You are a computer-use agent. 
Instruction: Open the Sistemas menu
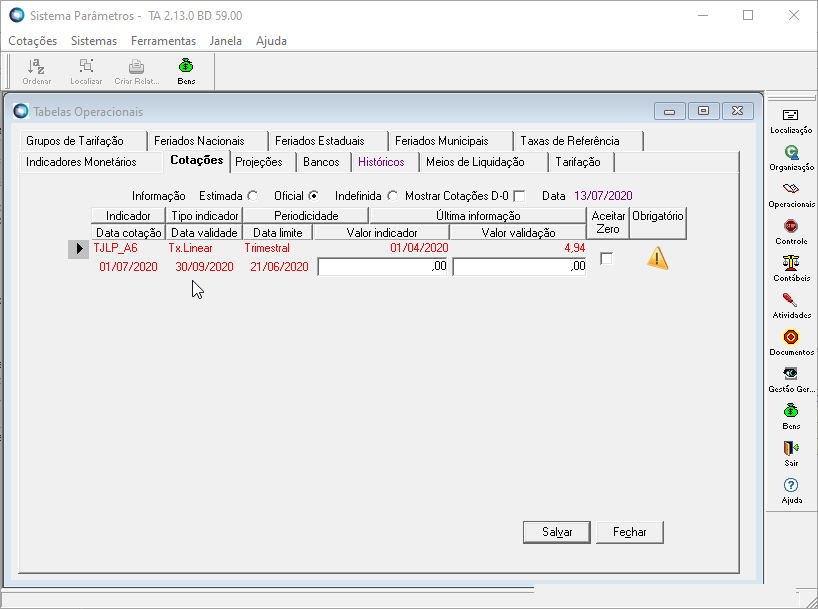(94, 41)
